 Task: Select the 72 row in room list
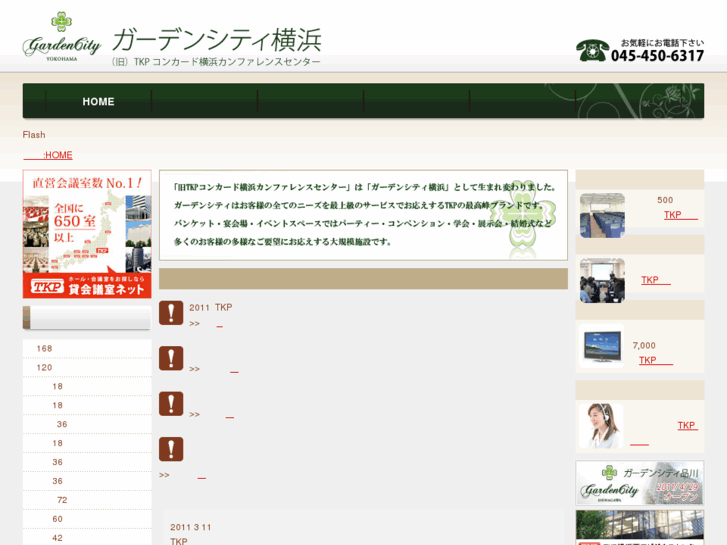point(87,500)
